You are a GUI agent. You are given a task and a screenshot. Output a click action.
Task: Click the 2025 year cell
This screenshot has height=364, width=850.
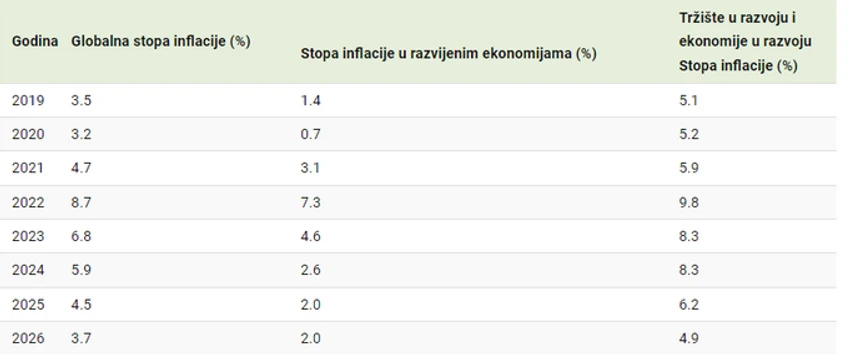click(x=28, y=304)
